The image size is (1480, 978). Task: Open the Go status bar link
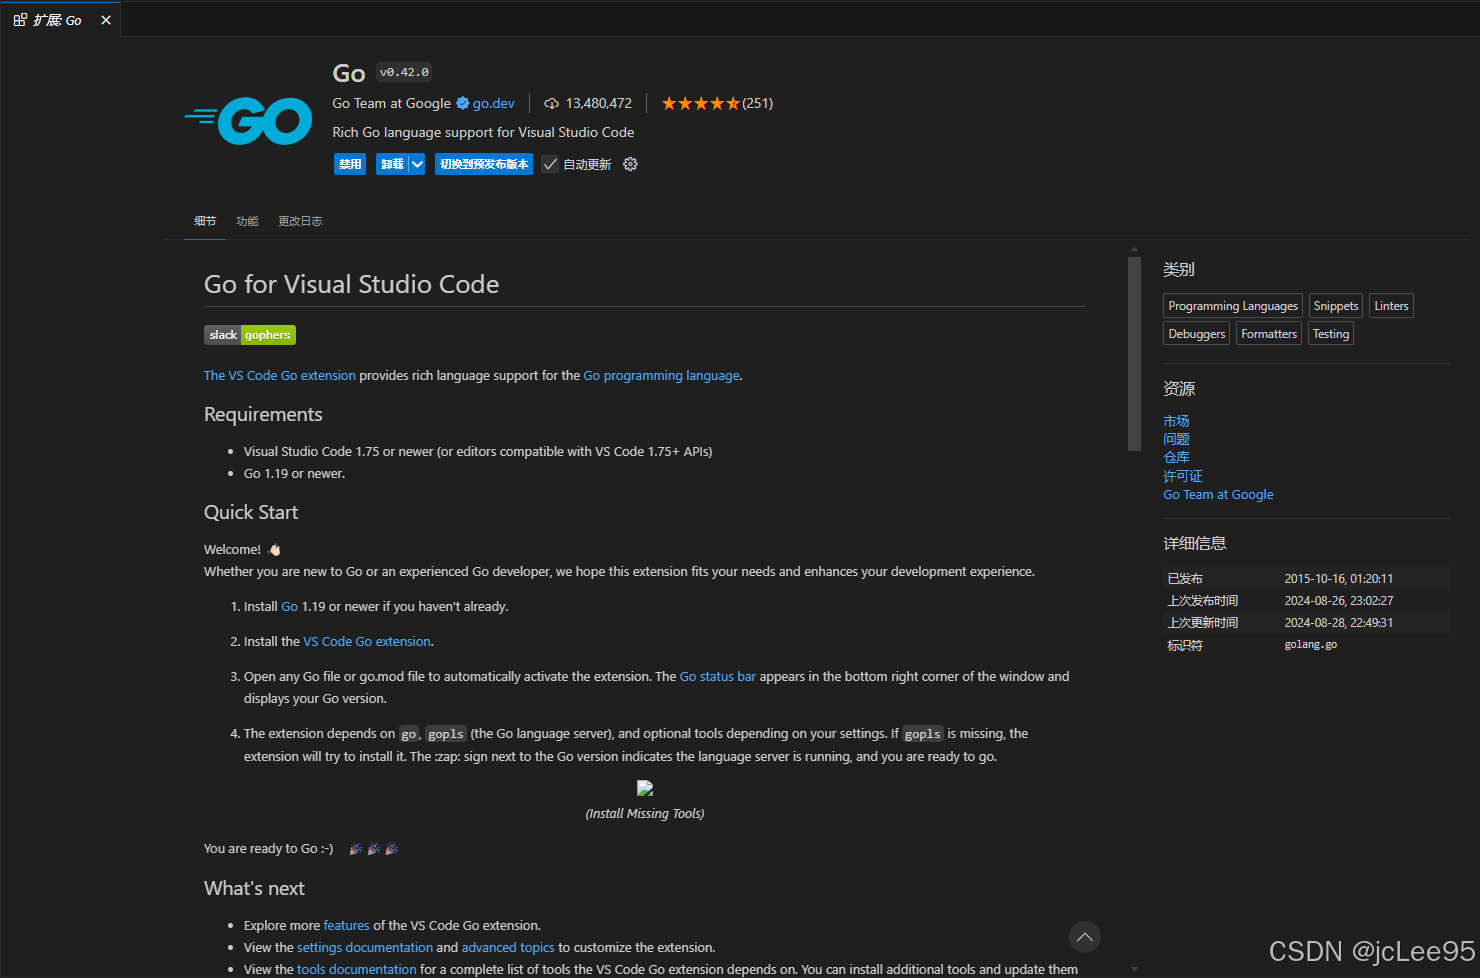point(718,677)
